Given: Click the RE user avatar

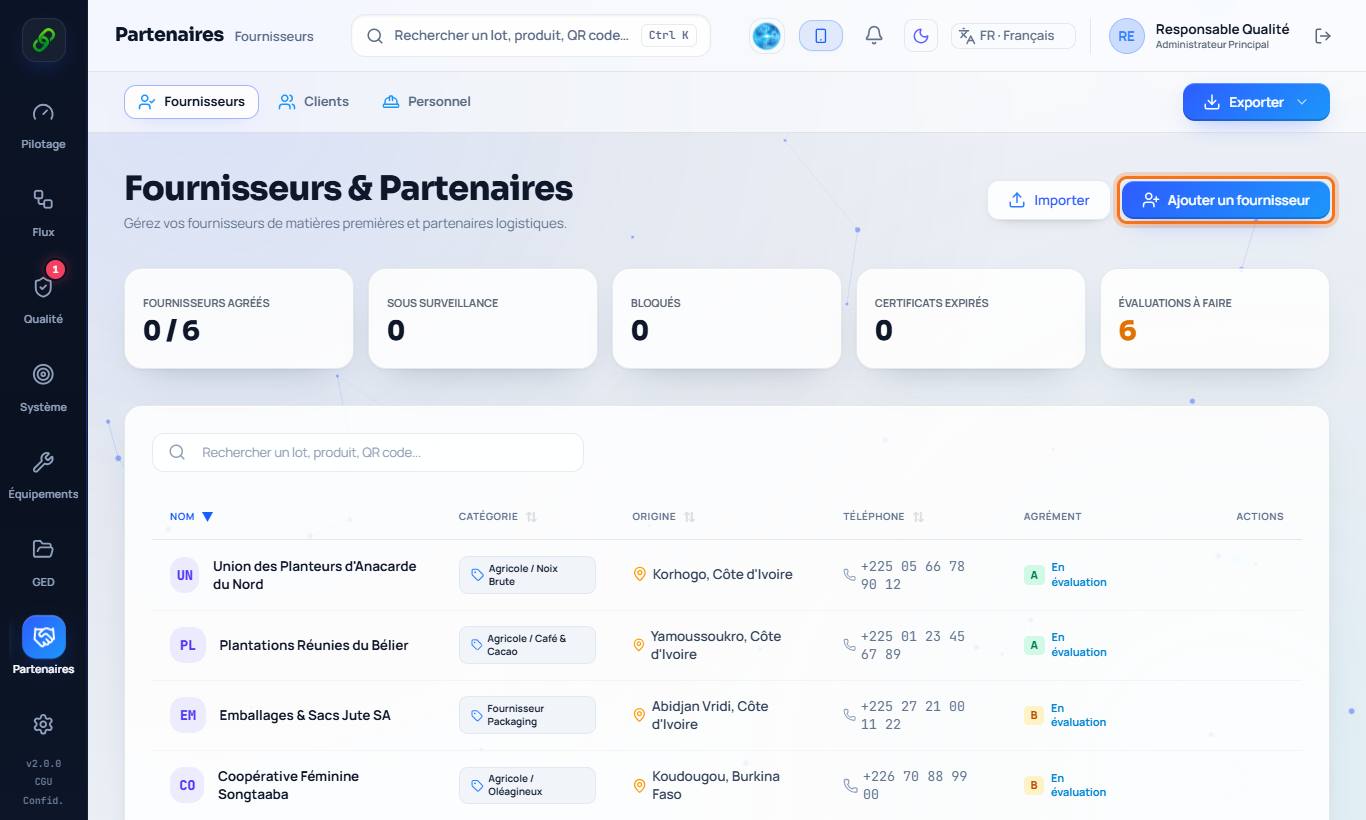Looking at the screenshot, I should point(1126,36).
